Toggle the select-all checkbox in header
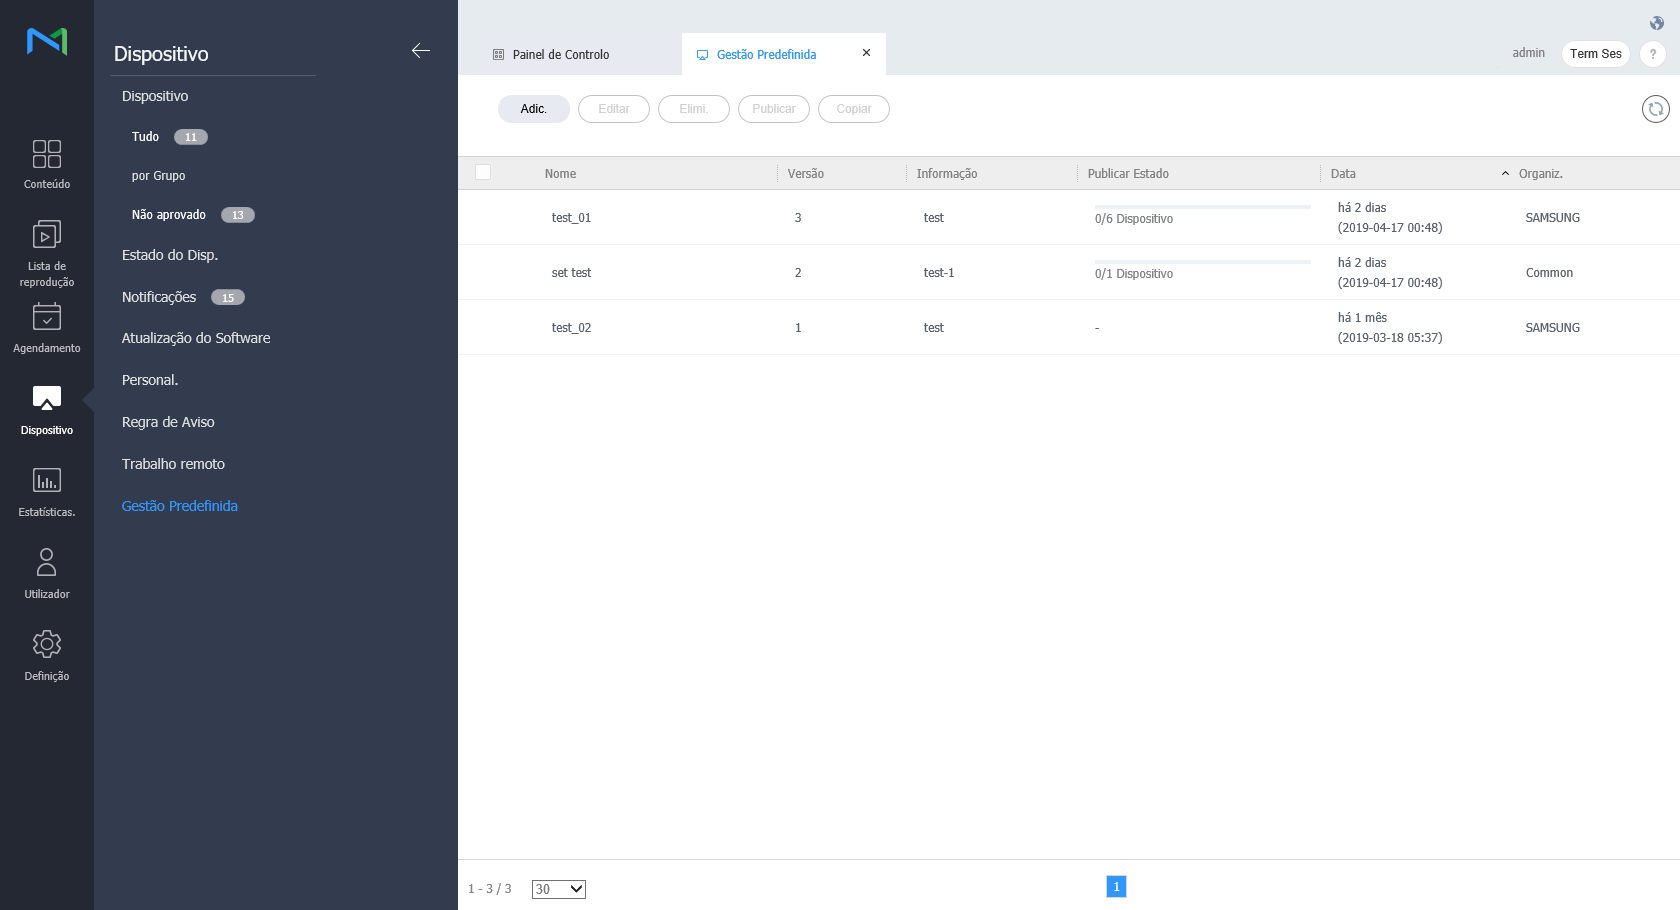The image size is (1680, 910). click(483, 172)
